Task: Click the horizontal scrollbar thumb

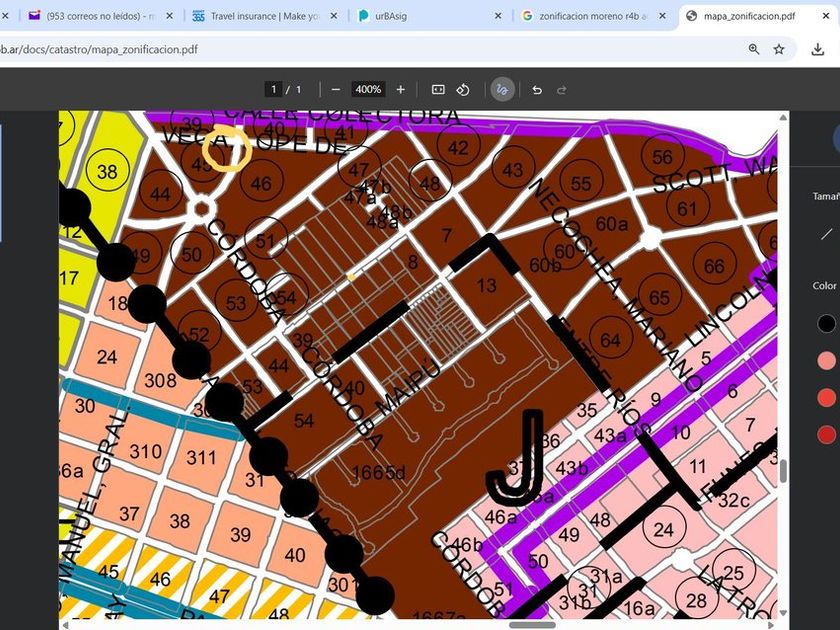Action: (x=532, y=625)
